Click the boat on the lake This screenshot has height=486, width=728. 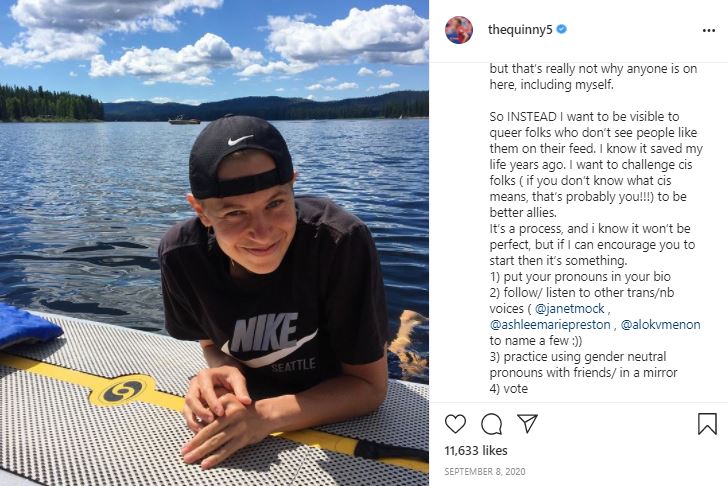click(184, 120)
